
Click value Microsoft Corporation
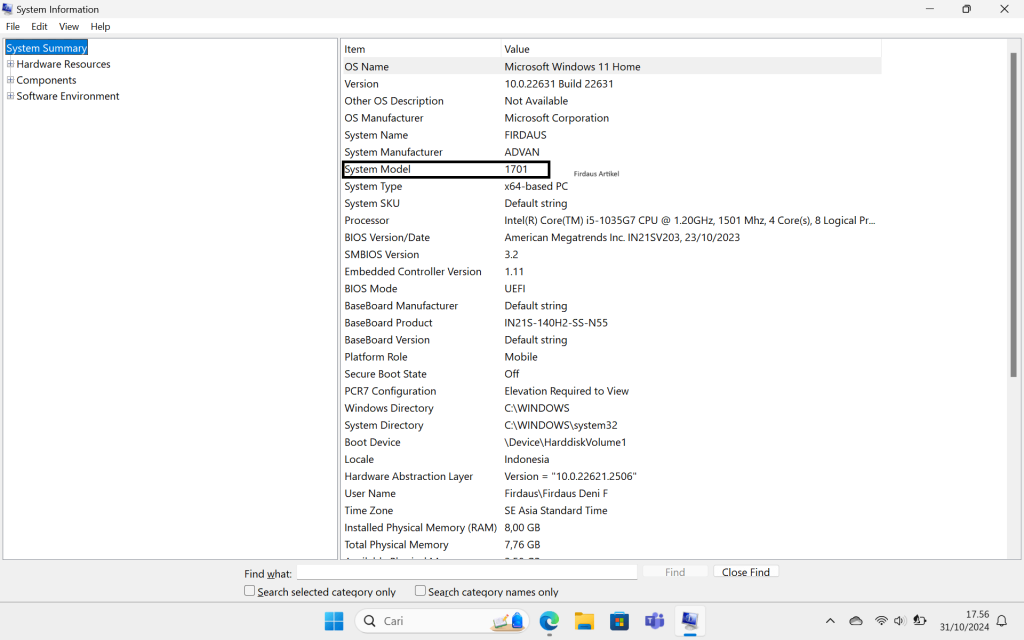(x=556, y=118)
